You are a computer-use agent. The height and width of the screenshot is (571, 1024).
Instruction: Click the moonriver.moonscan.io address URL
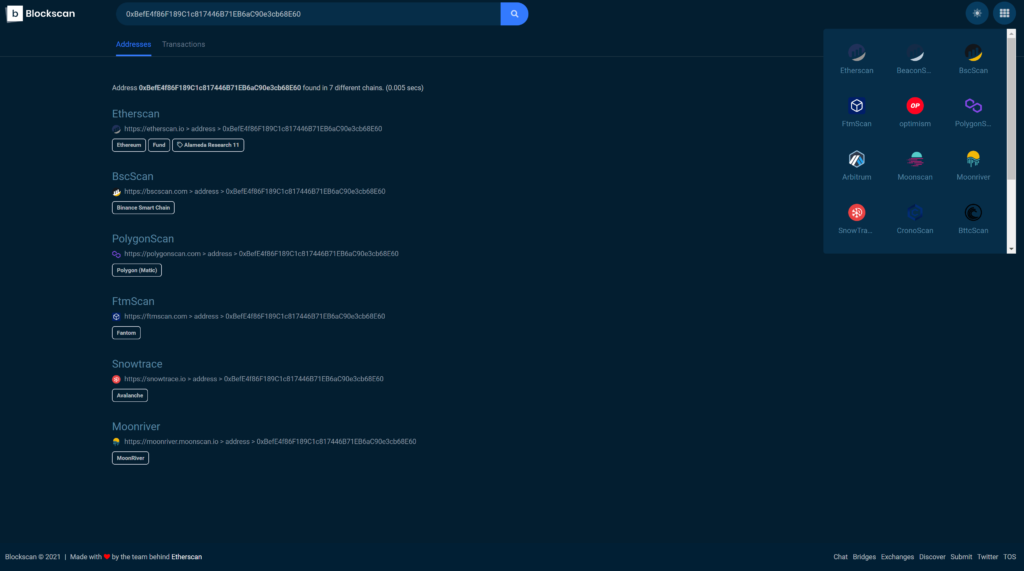270,442
